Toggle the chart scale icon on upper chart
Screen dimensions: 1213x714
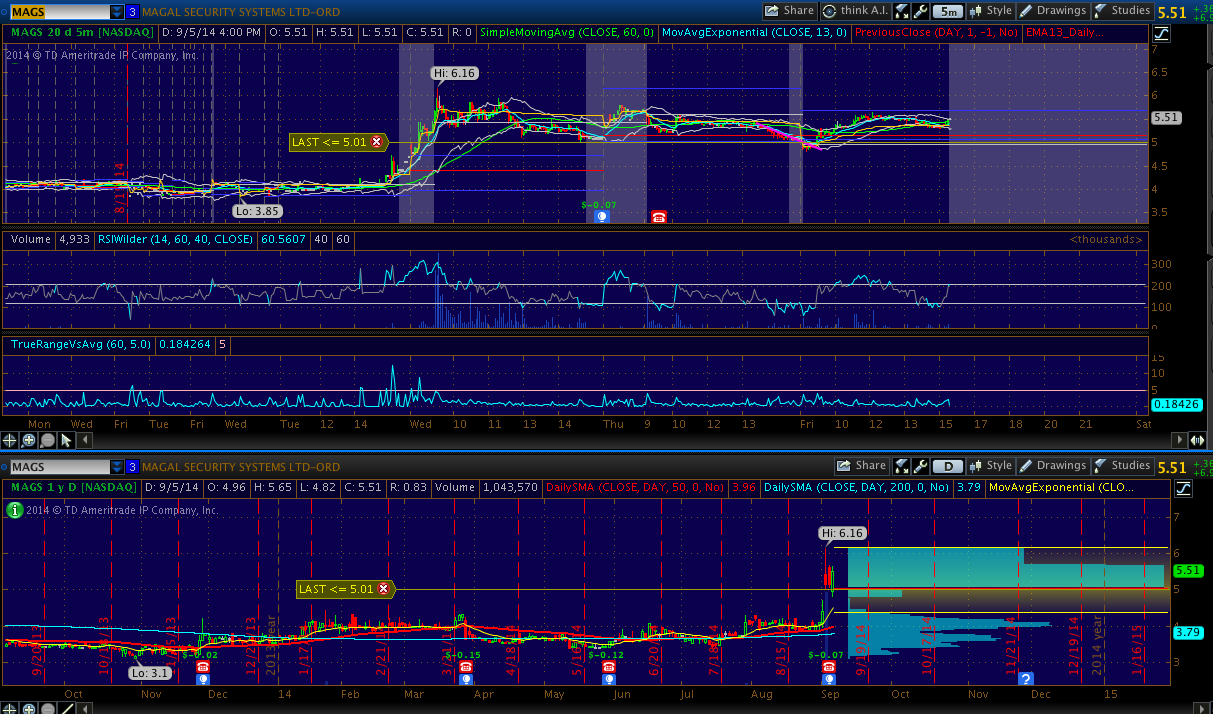pyautogui.click(x=1183, y=33)
